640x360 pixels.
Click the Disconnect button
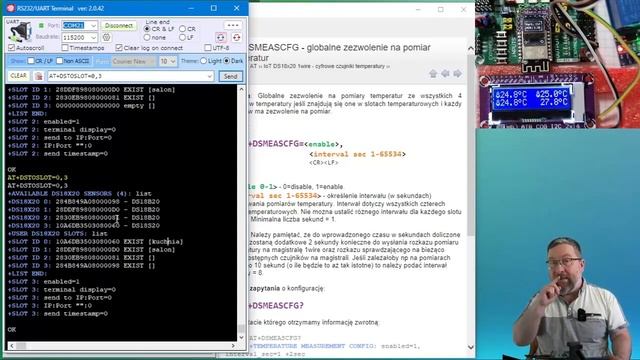point(119,25)
